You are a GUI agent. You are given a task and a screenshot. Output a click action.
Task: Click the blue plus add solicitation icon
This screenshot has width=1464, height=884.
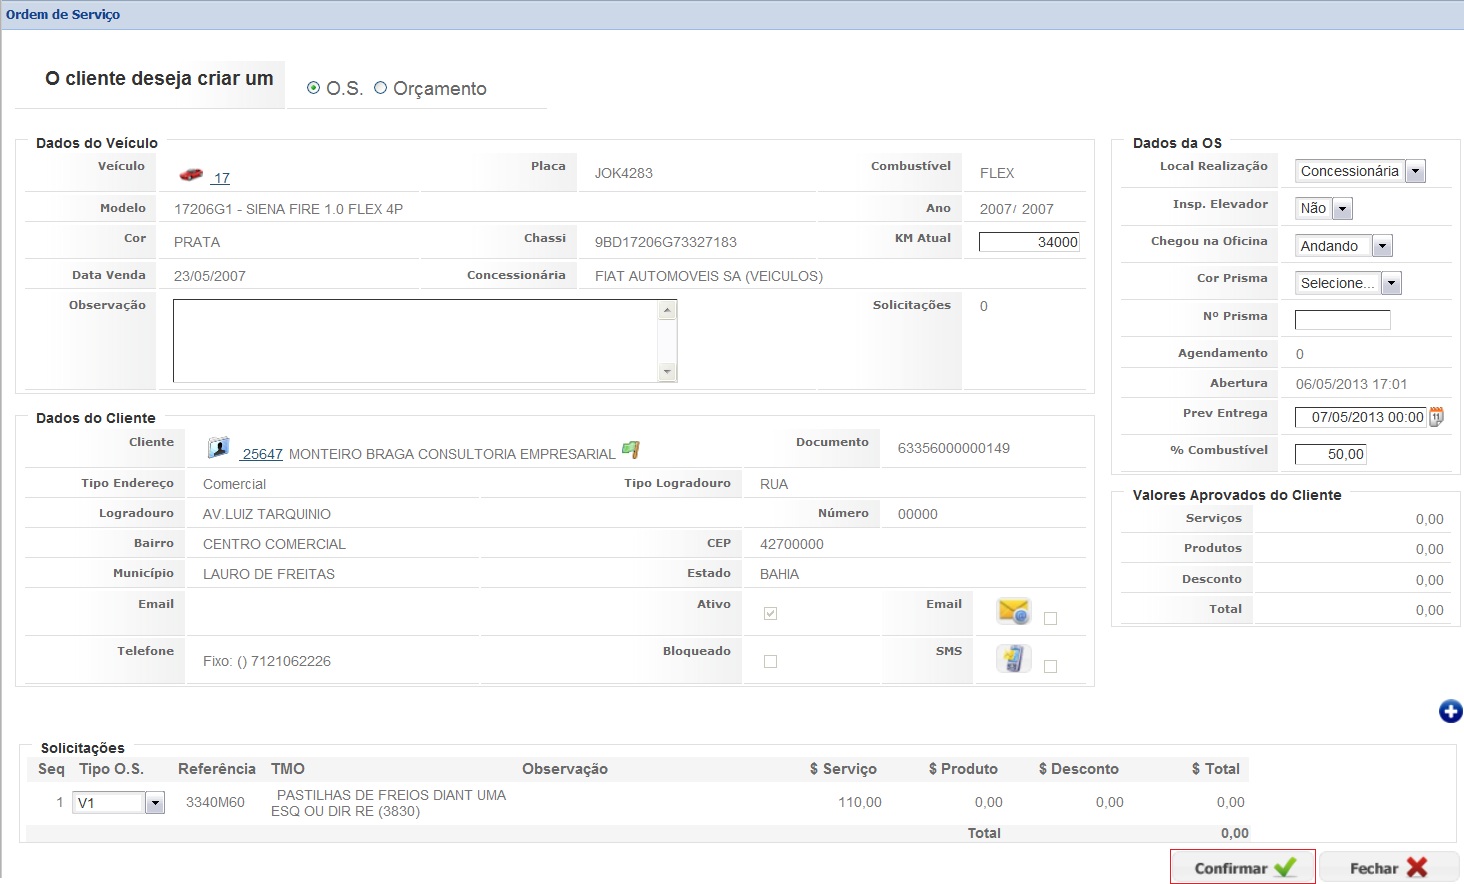tap(1450, 711)
